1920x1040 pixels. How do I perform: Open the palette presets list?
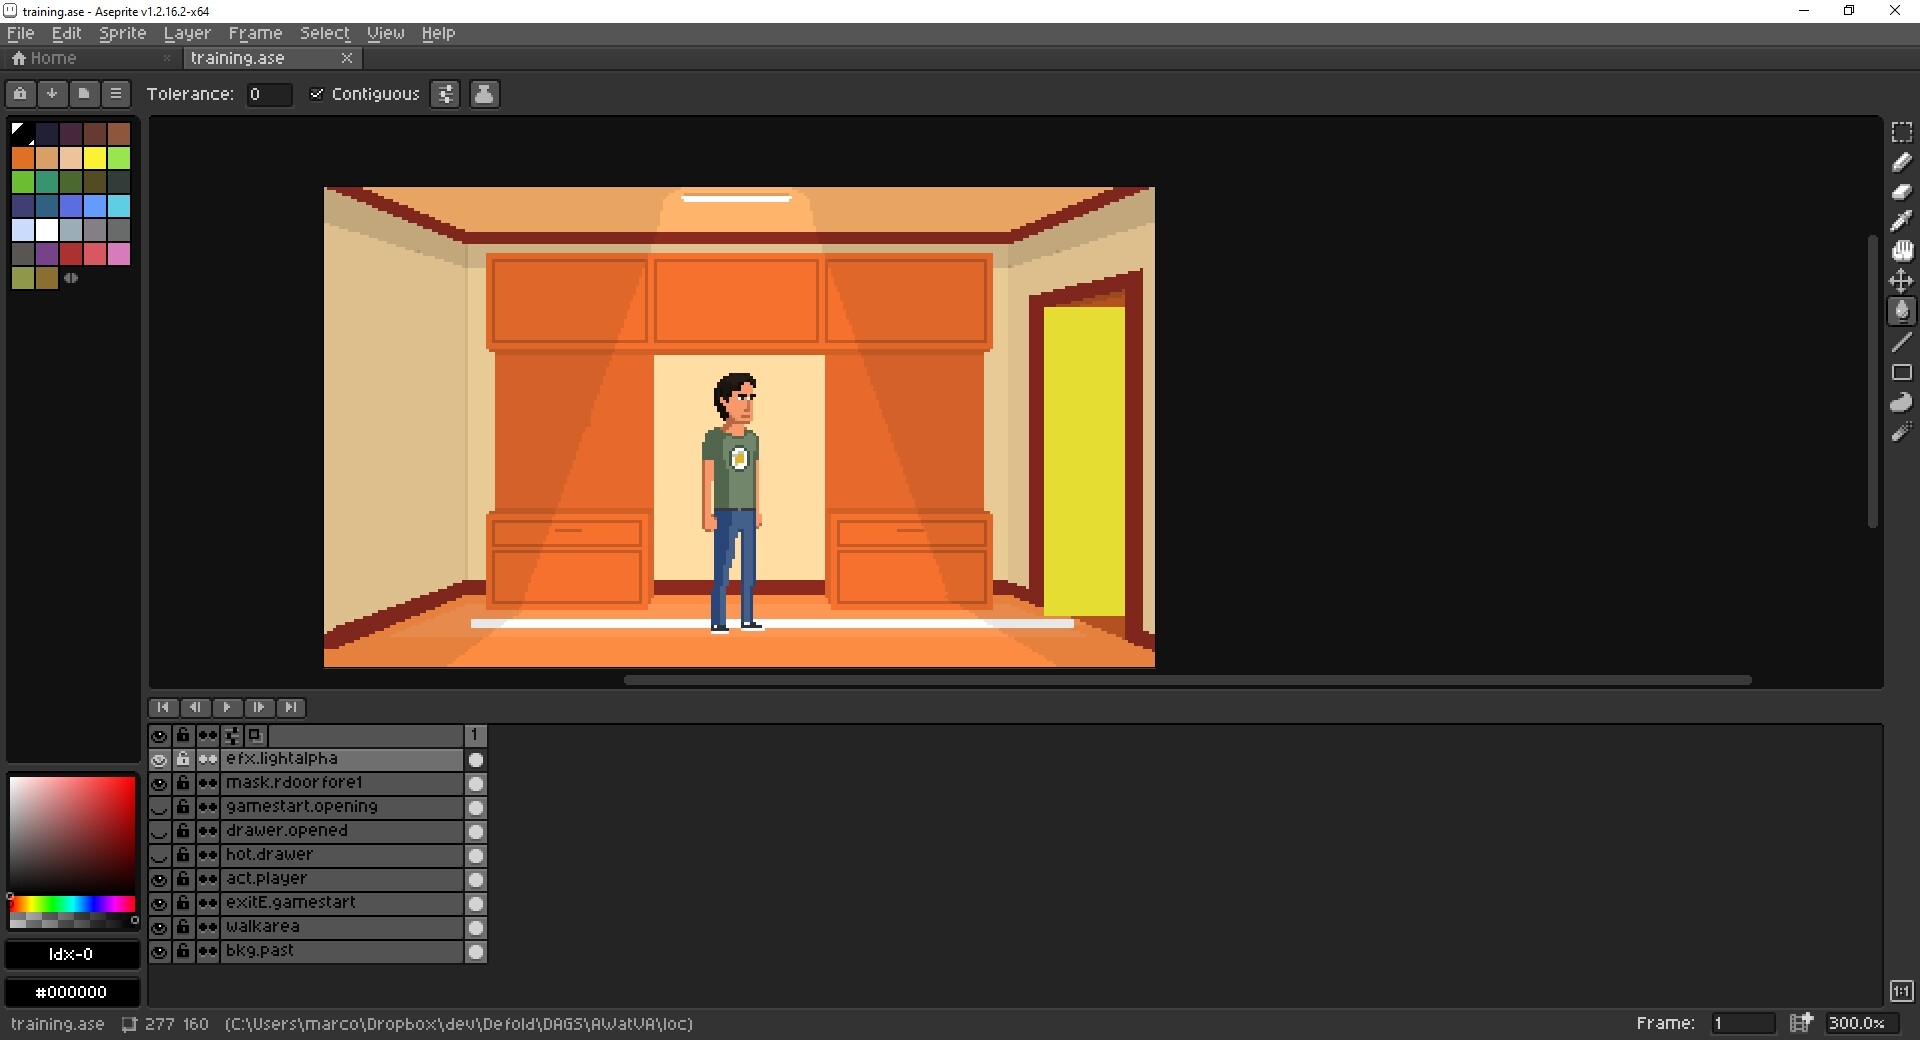(84, 94)
